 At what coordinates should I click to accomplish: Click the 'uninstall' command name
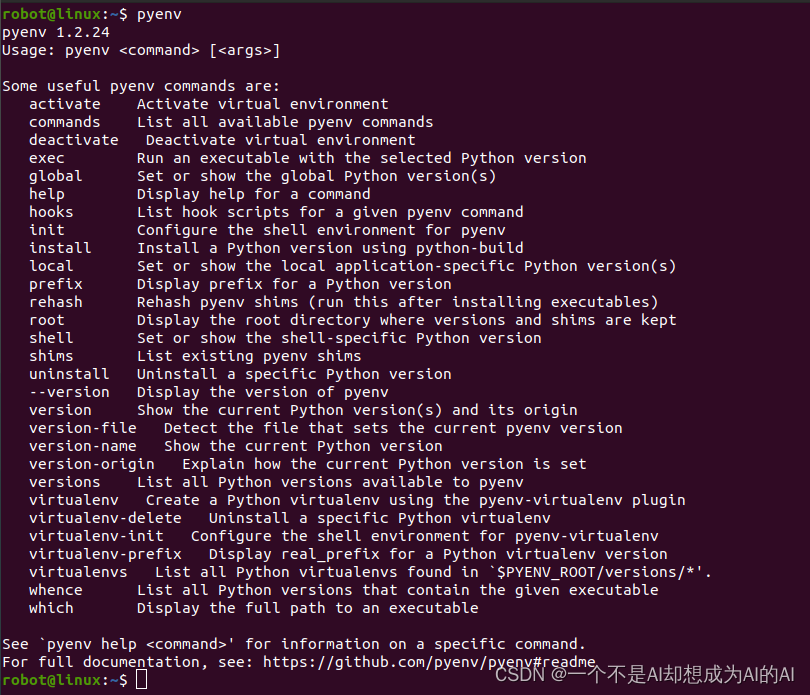pyautogui.click(x=70, y=374)
